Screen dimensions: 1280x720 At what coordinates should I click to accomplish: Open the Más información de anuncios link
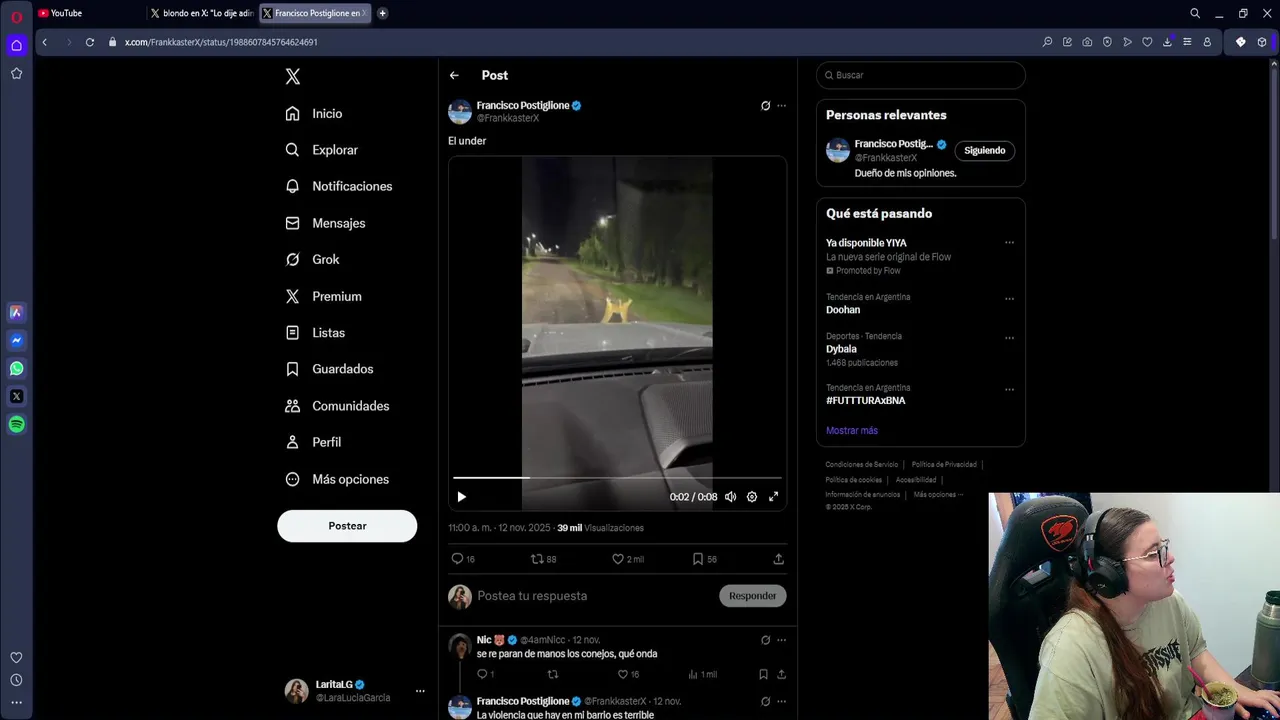coord(863,494)
